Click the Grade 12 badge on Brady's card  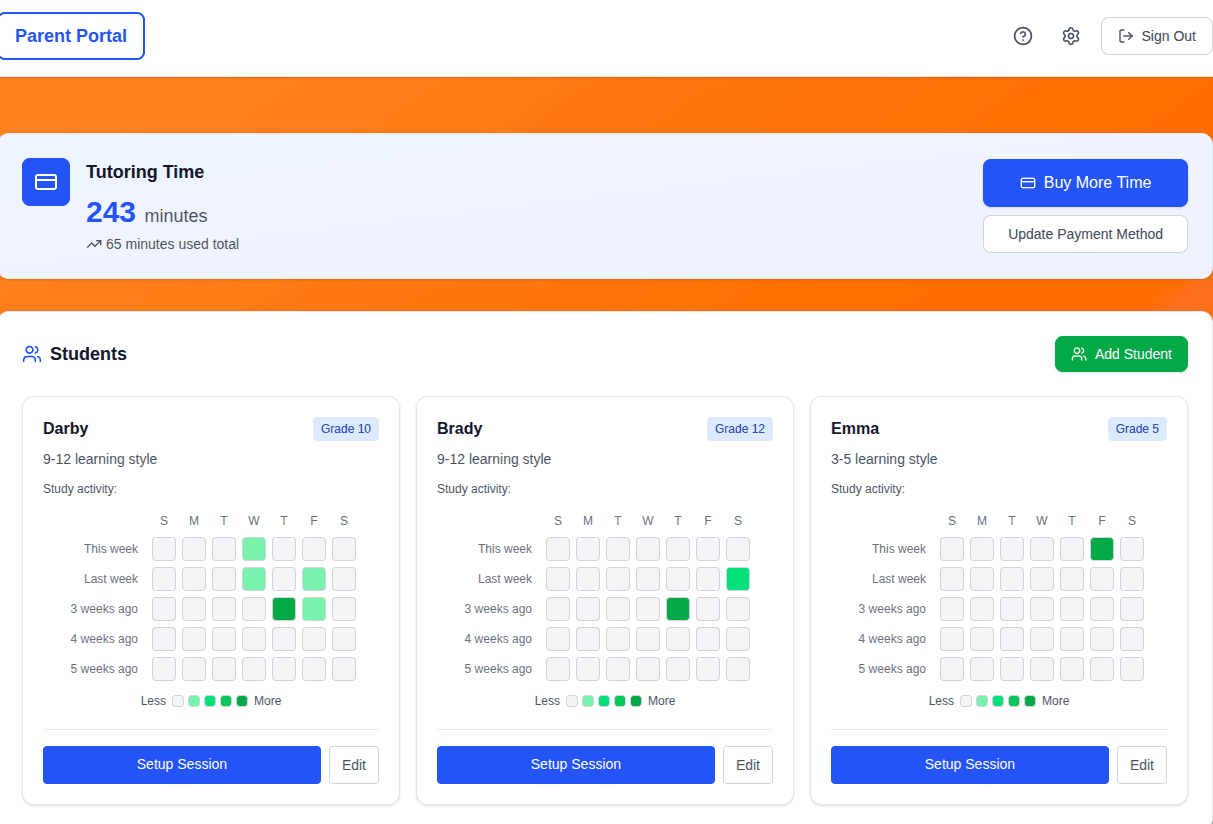pyautogui.click(x=740, y=428)
